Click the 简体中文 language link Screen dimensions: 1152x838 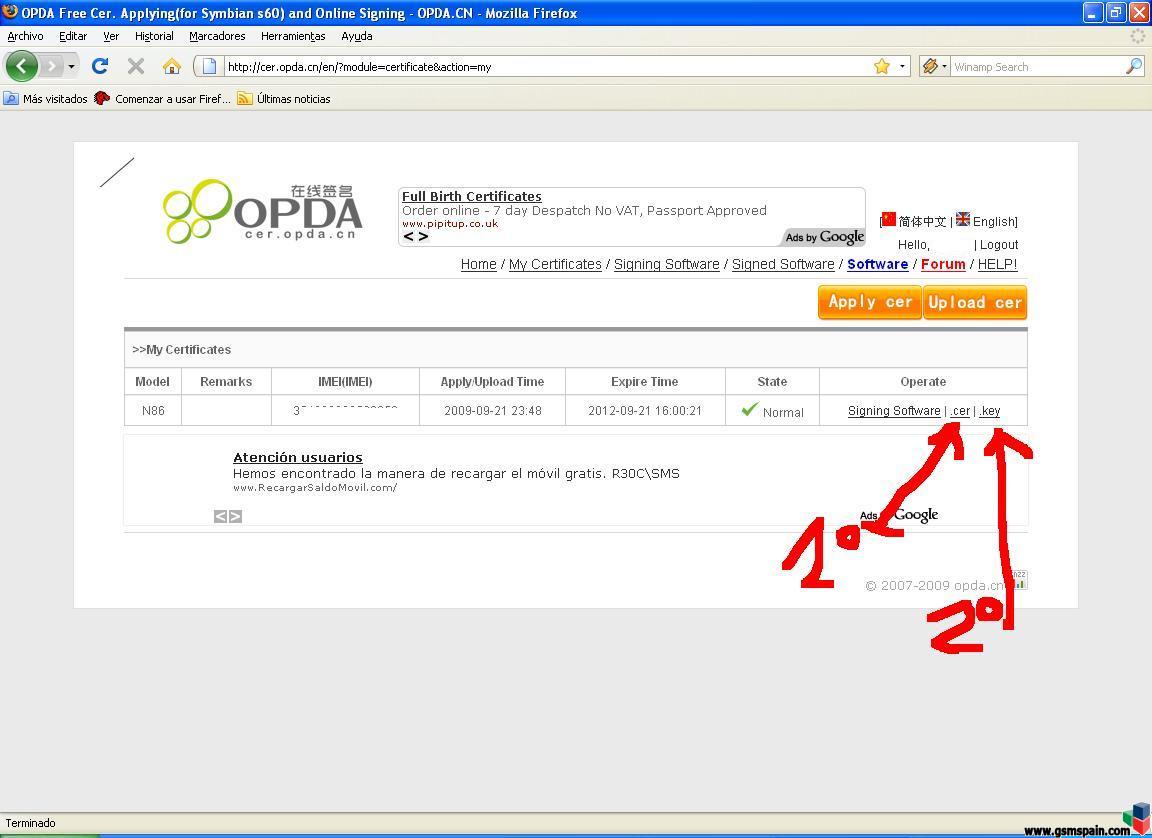point(922,221)
